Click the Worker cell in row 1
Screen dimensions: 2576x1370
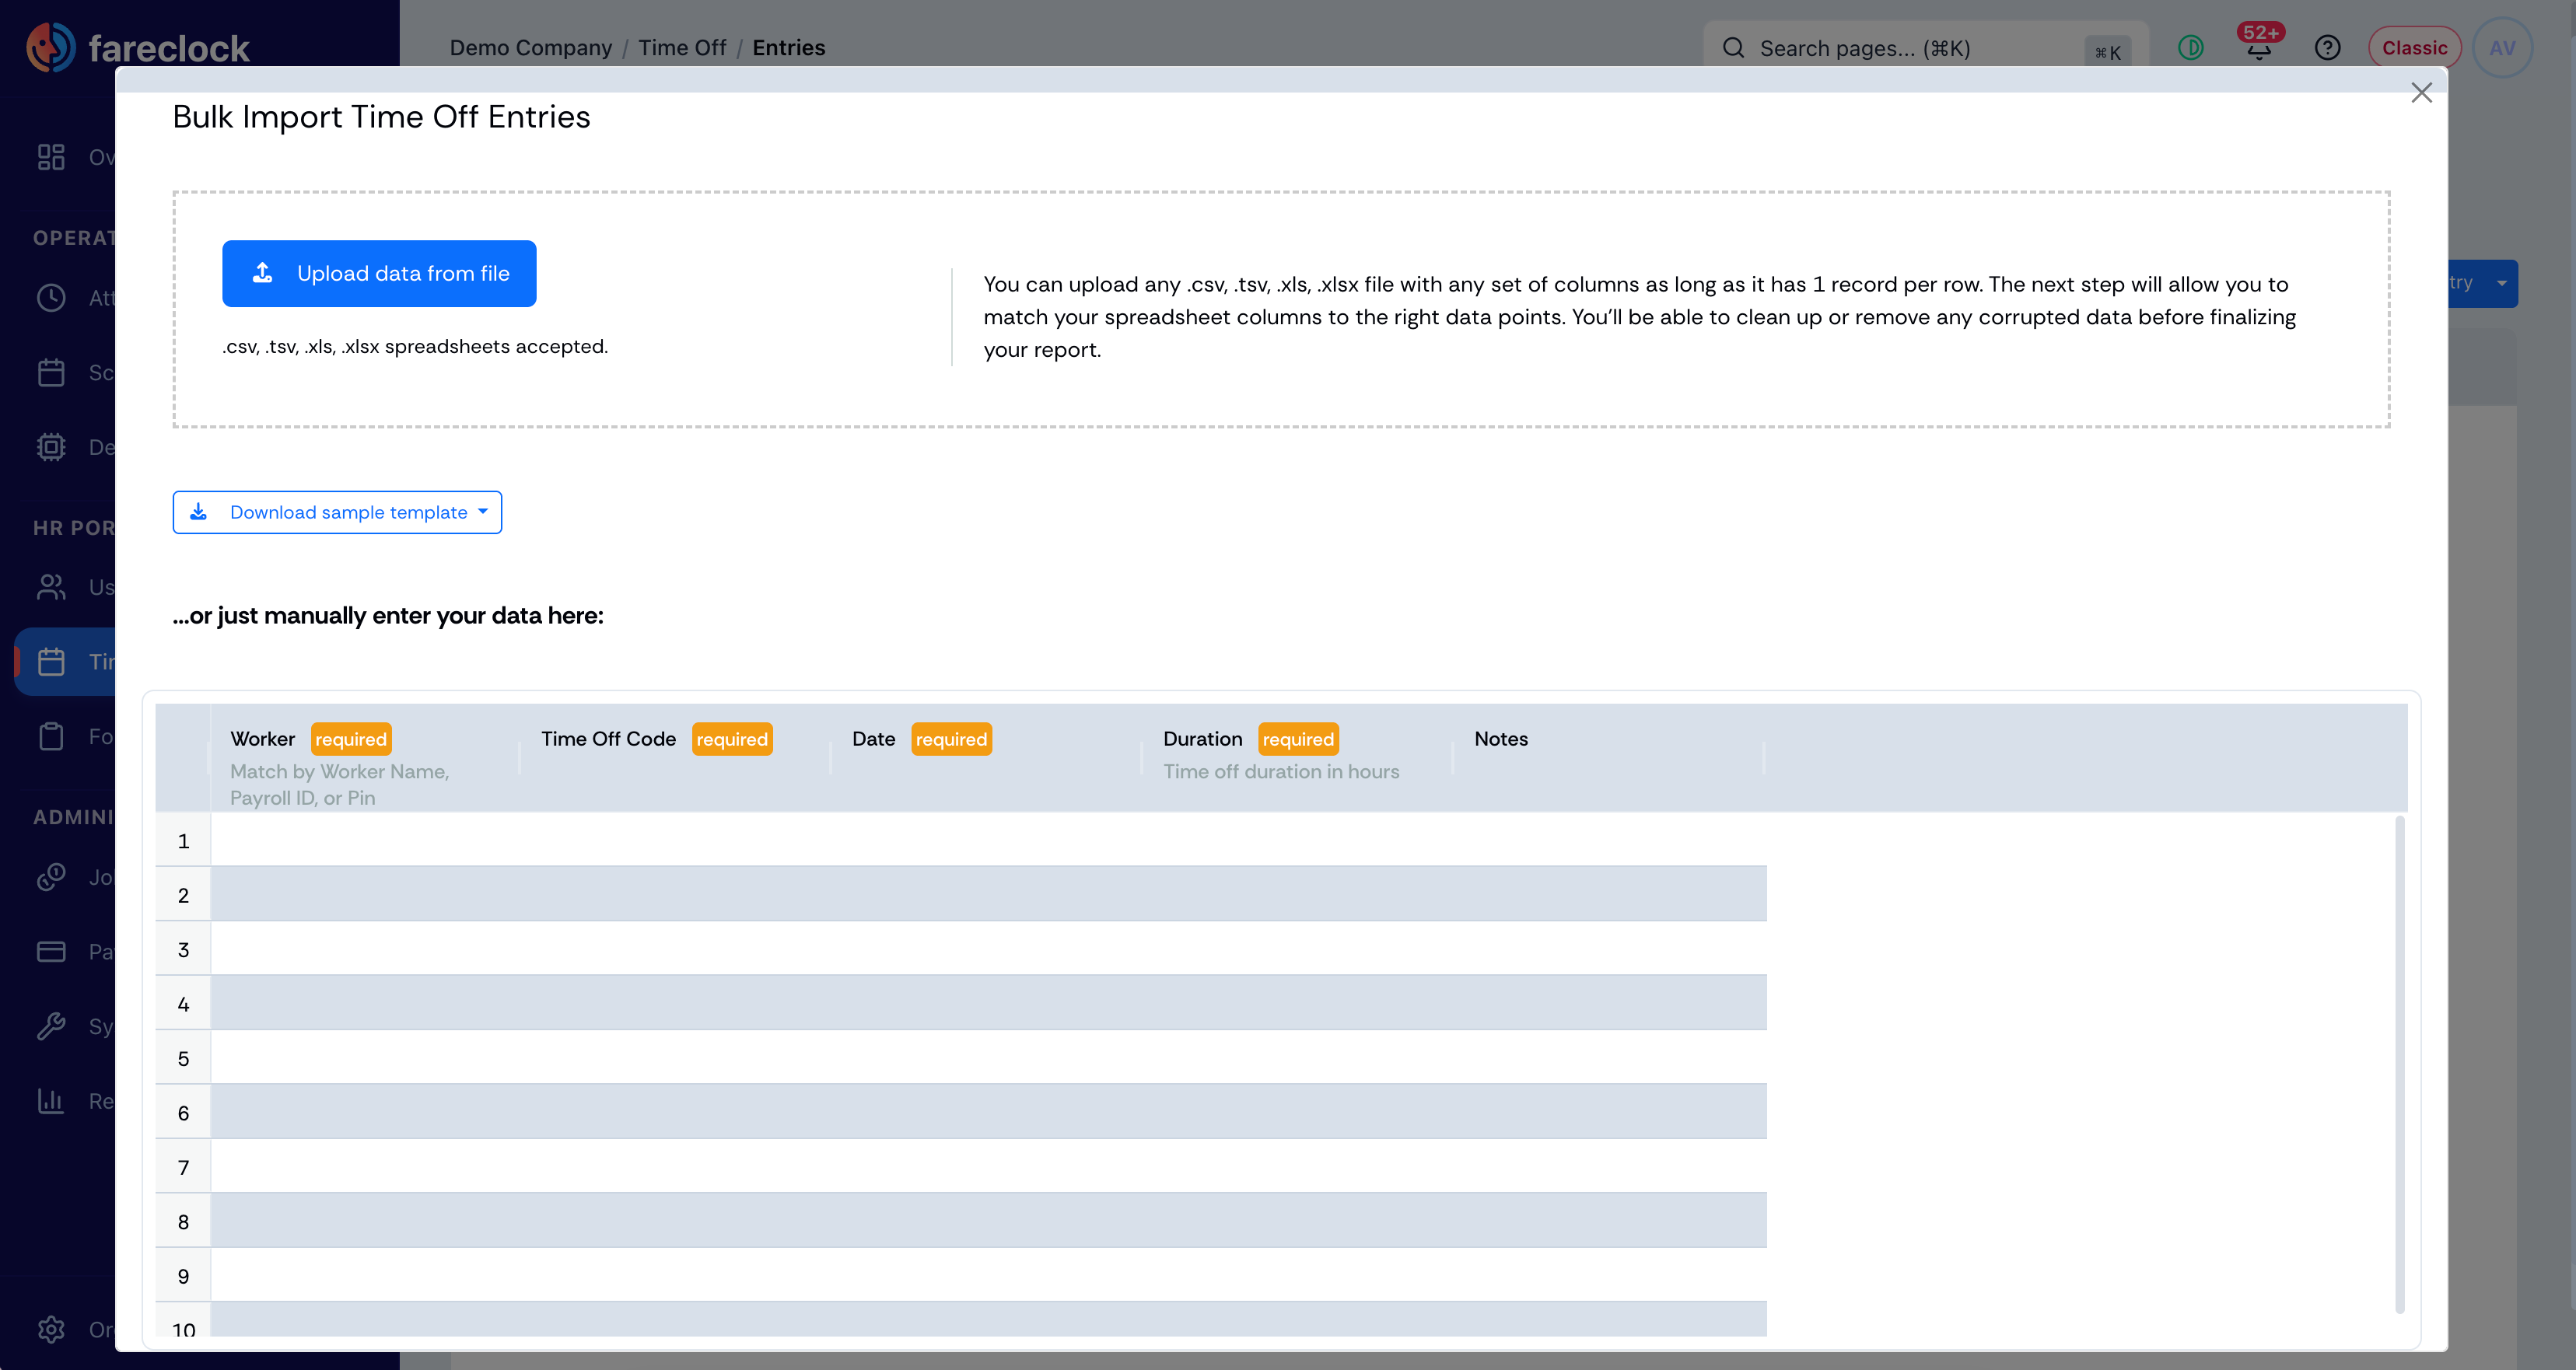pyautogui.click(x=366, y=840)
